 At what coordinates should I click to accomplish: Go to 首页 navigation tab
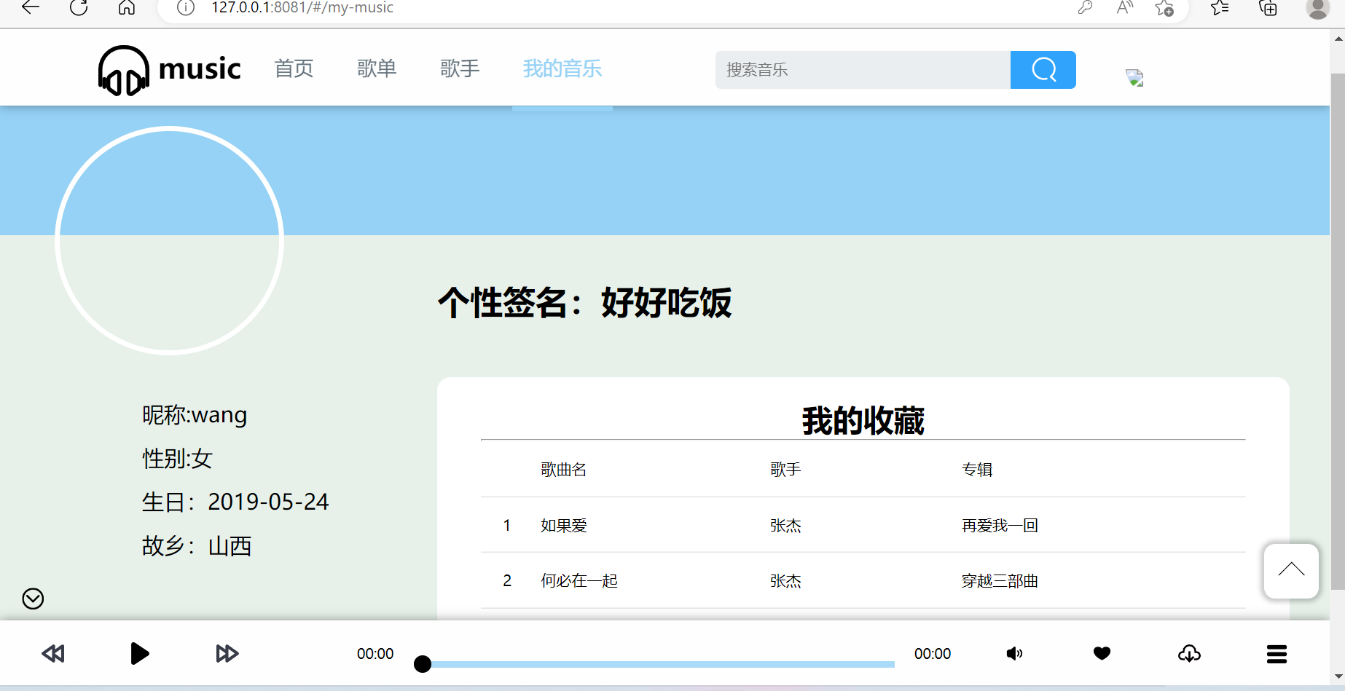(294, 69)
